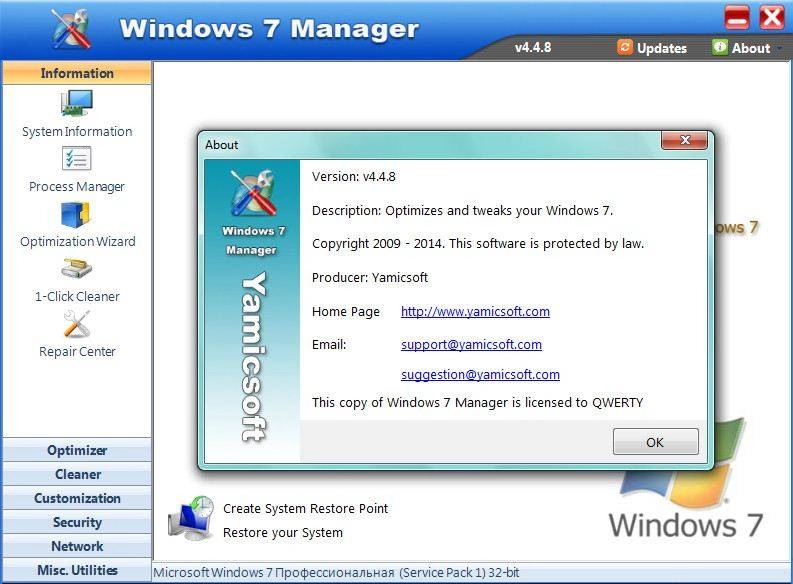
Task: Select the Information category tab
Action: coord(77,73)
